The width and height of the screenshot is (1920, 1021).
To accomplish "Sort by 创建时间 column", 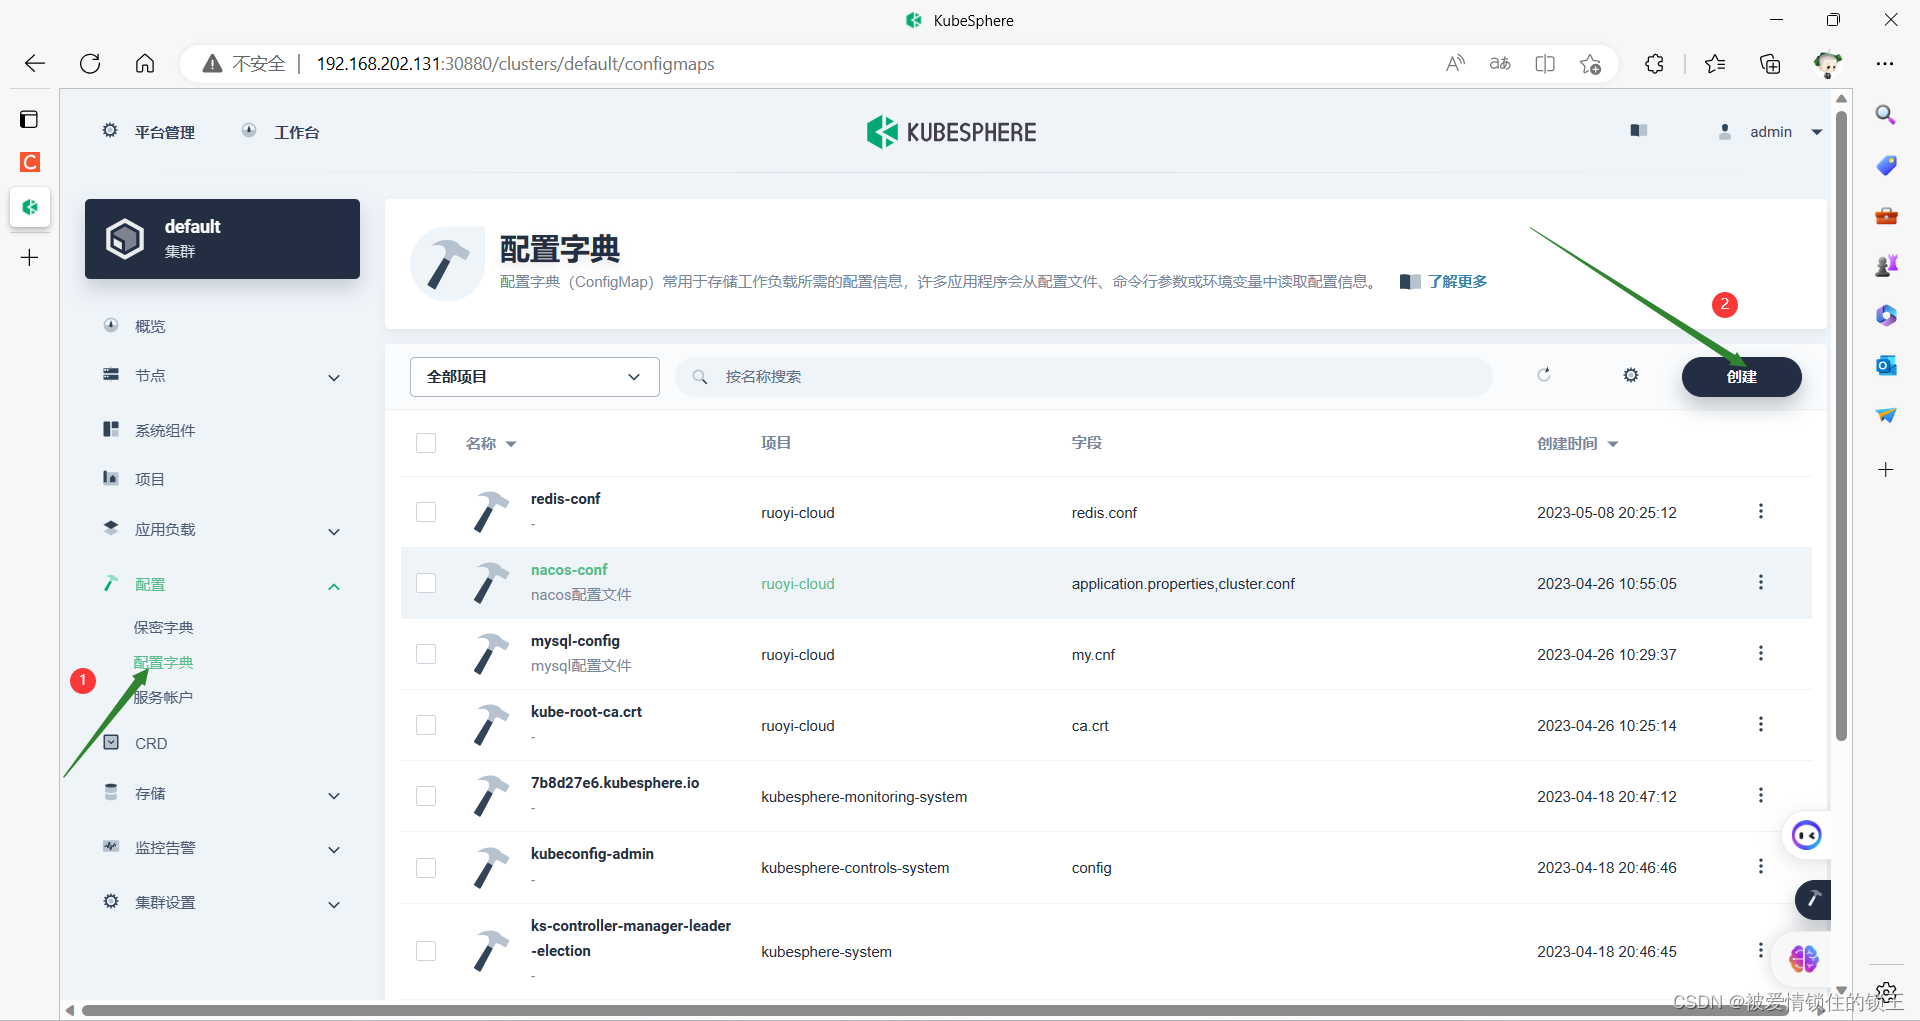I will pyautogui.click(x=1577, y=443).
